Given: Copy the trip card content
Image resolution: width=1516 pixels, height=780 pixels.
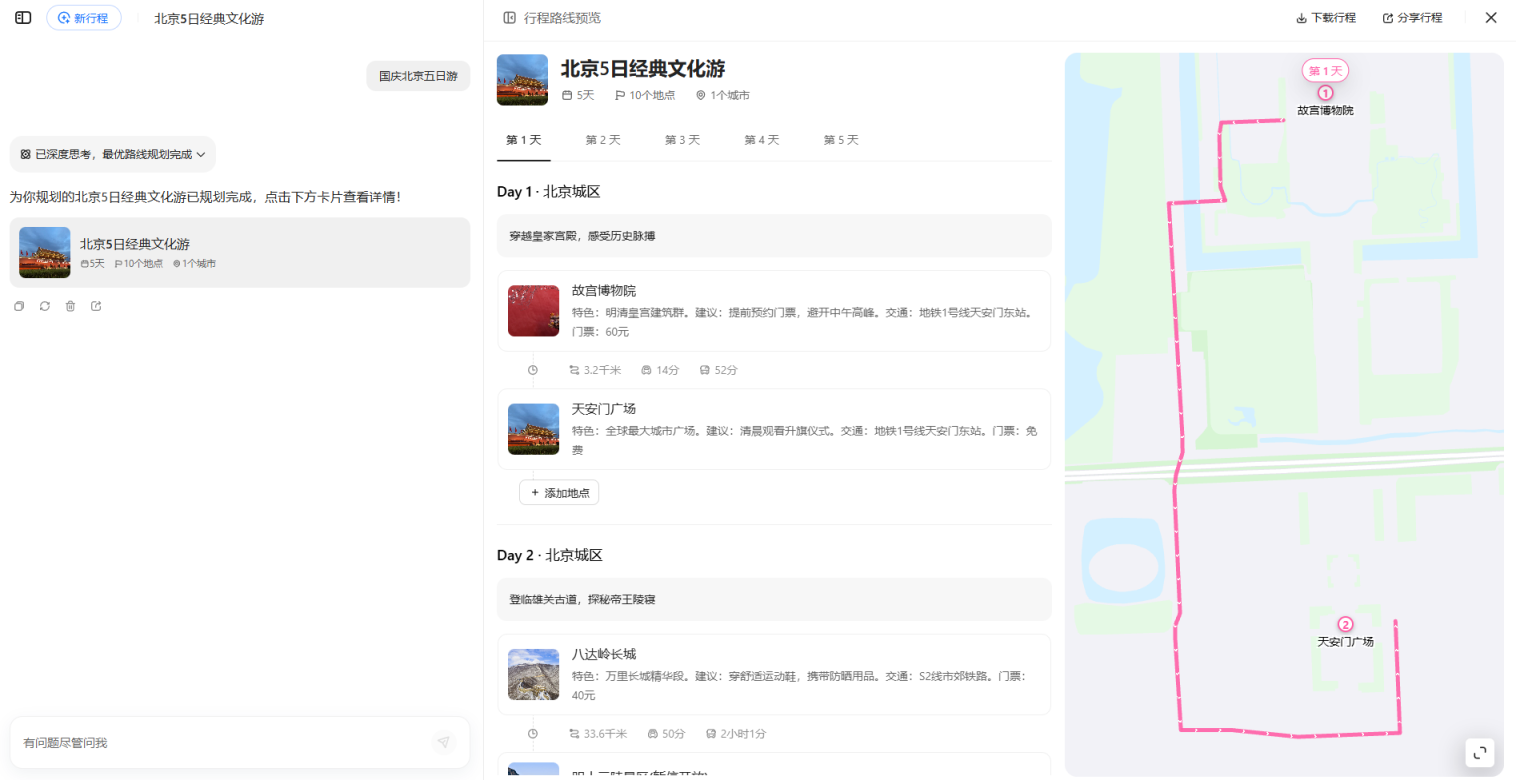Looking at the screenshot, I should coord(18,306).
